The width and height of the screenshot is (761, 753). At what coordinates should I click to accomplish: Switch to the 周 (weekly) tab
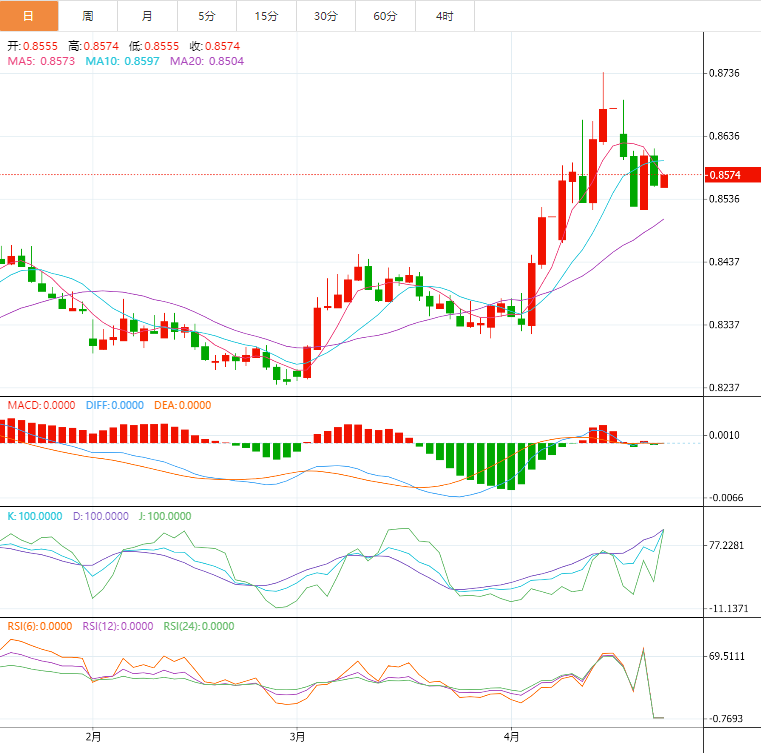[88, 16]
